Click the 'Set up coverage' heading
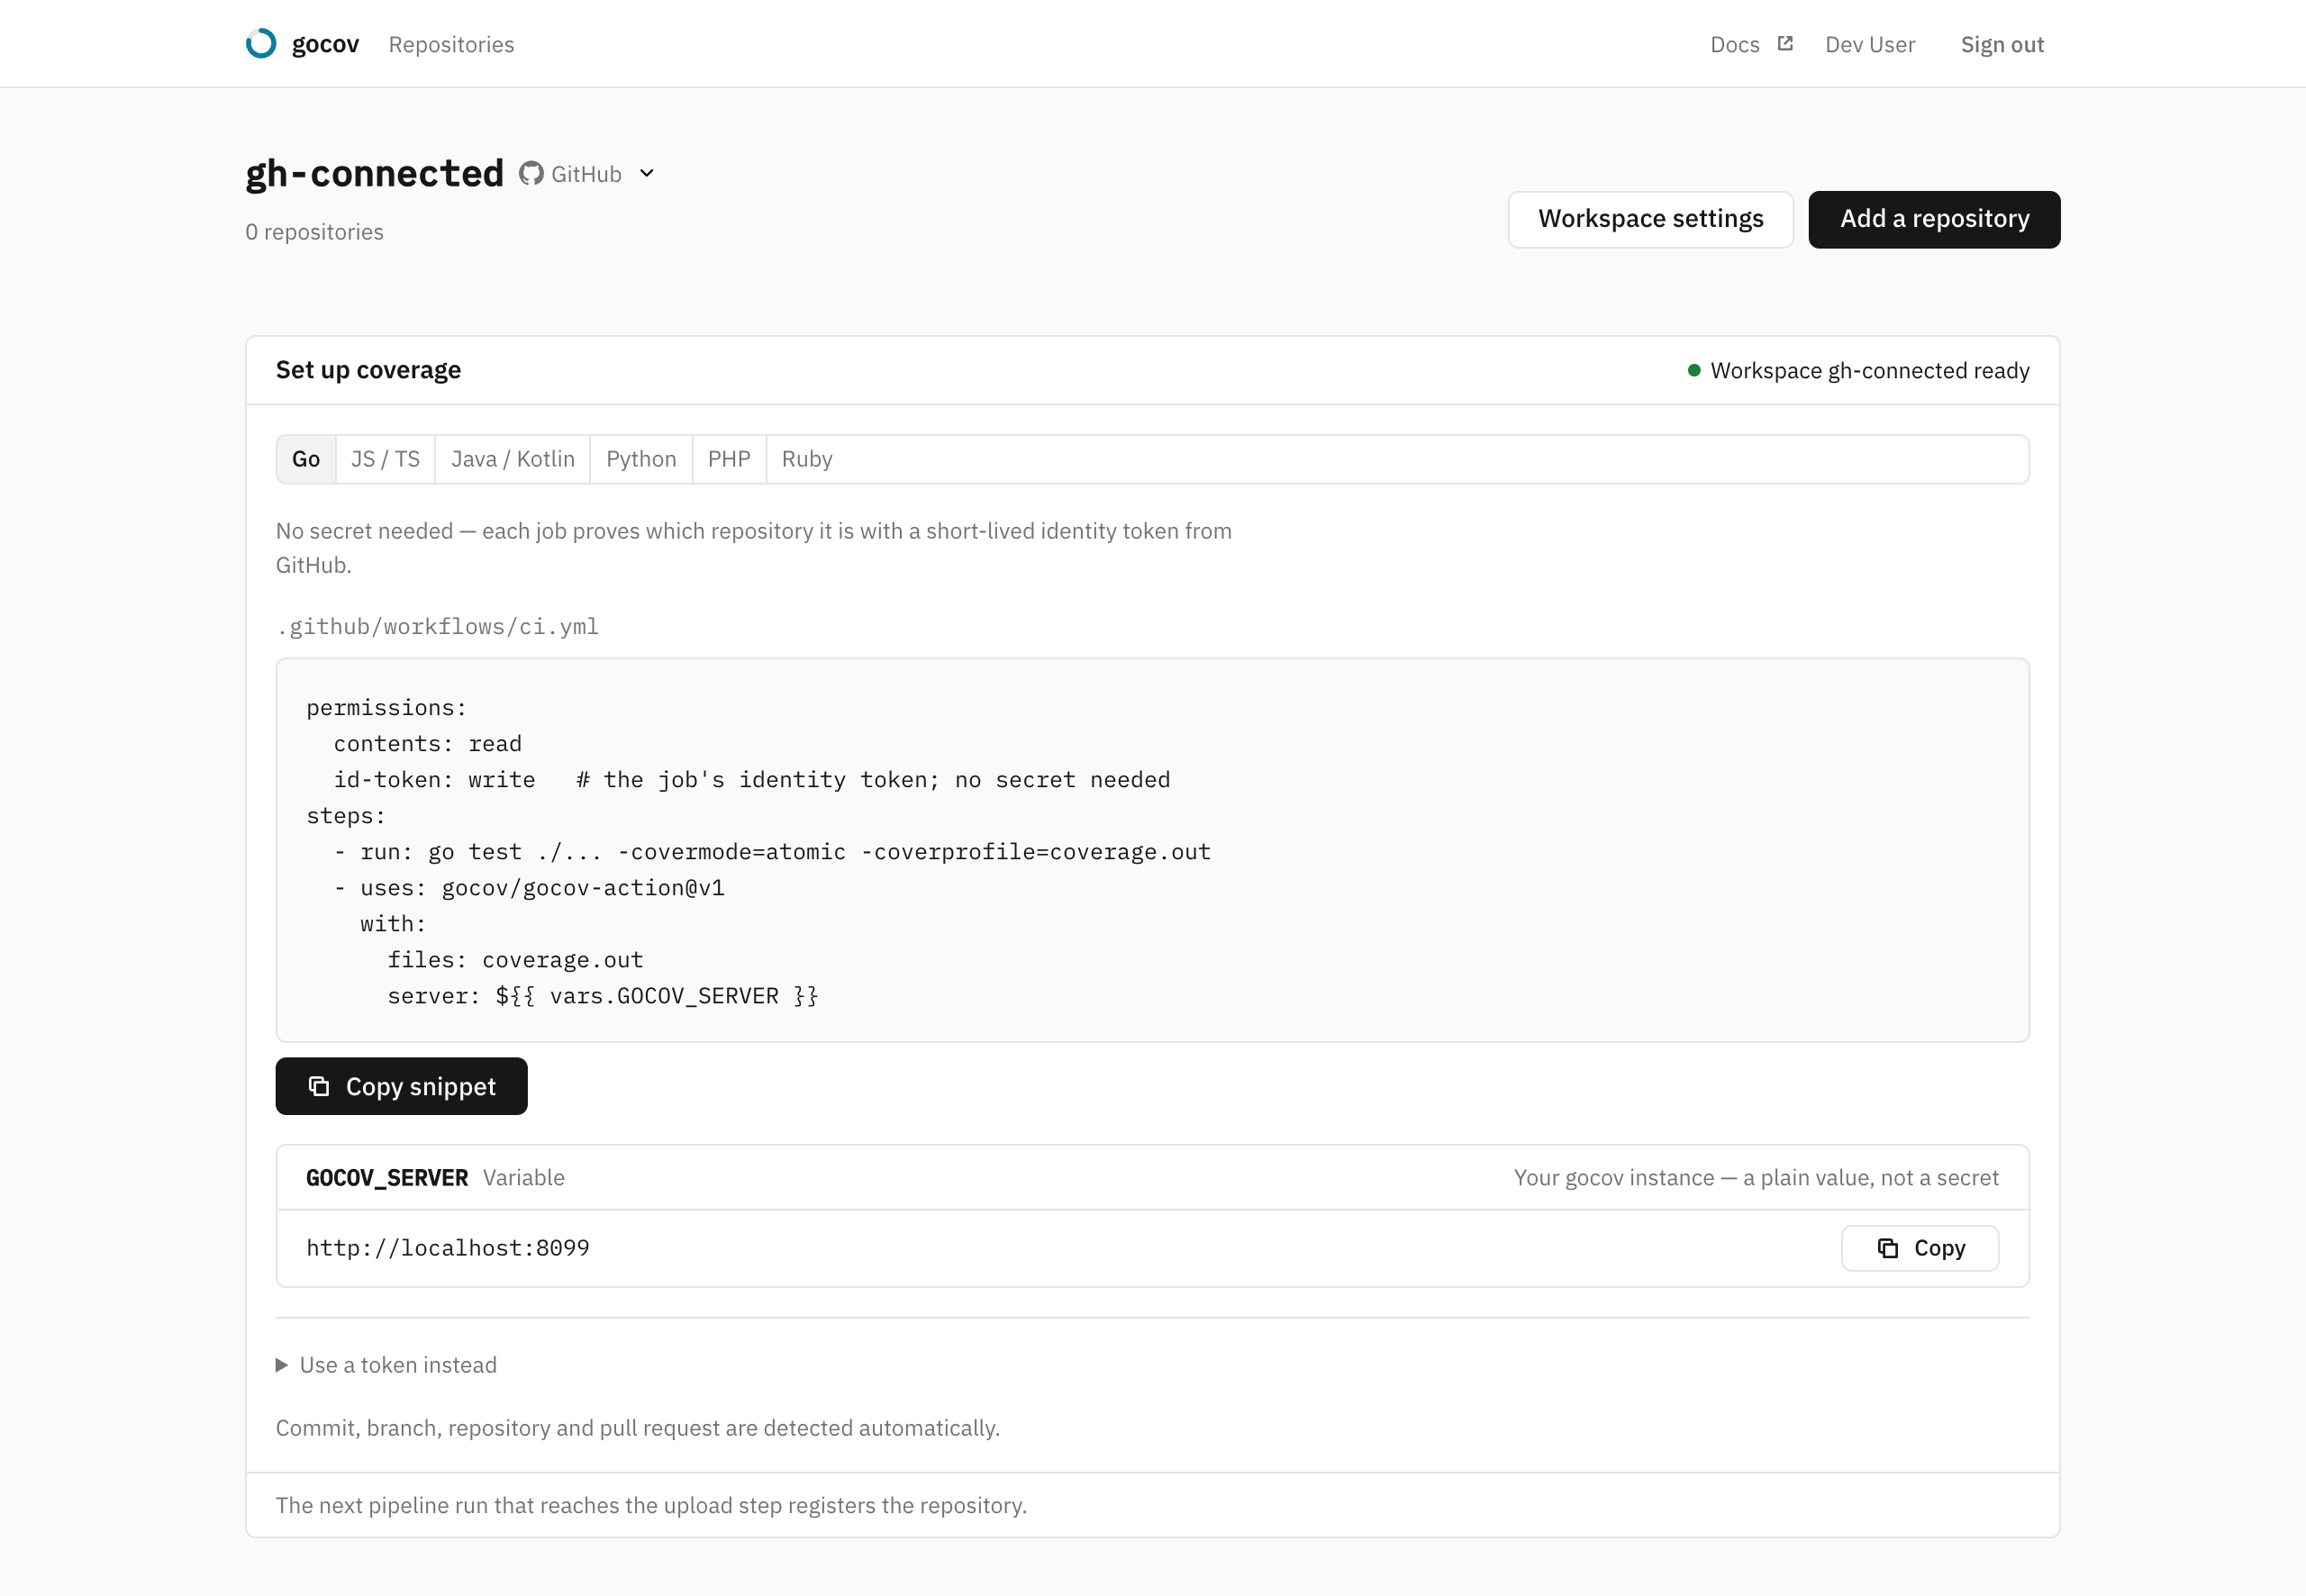This screenshot has height=1596, width=2306. click(x=368, y=370)
